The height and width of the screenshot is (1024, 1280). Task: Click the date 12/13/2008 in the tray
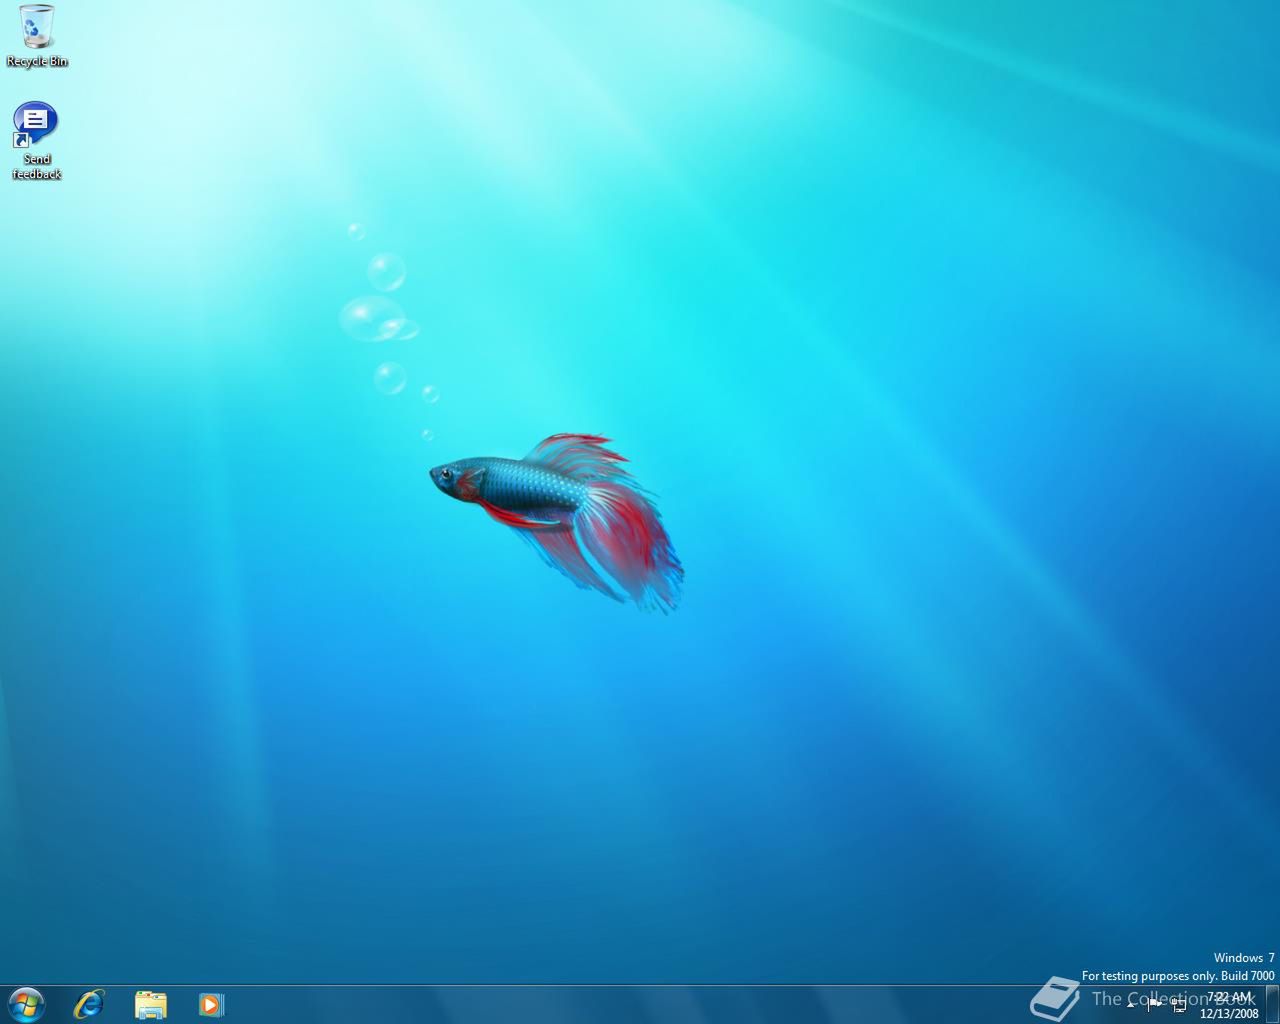coord(1228,1011)
